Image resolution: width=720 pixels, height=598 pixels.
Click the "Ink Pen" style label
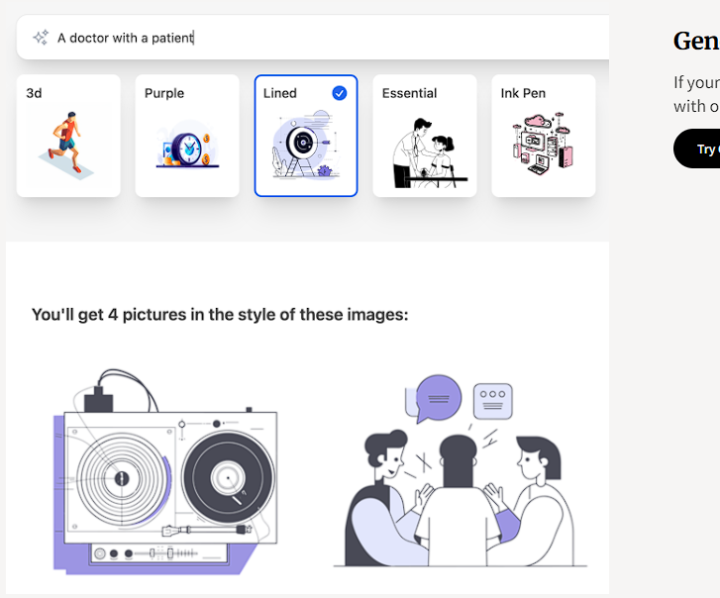click(523, 93)
